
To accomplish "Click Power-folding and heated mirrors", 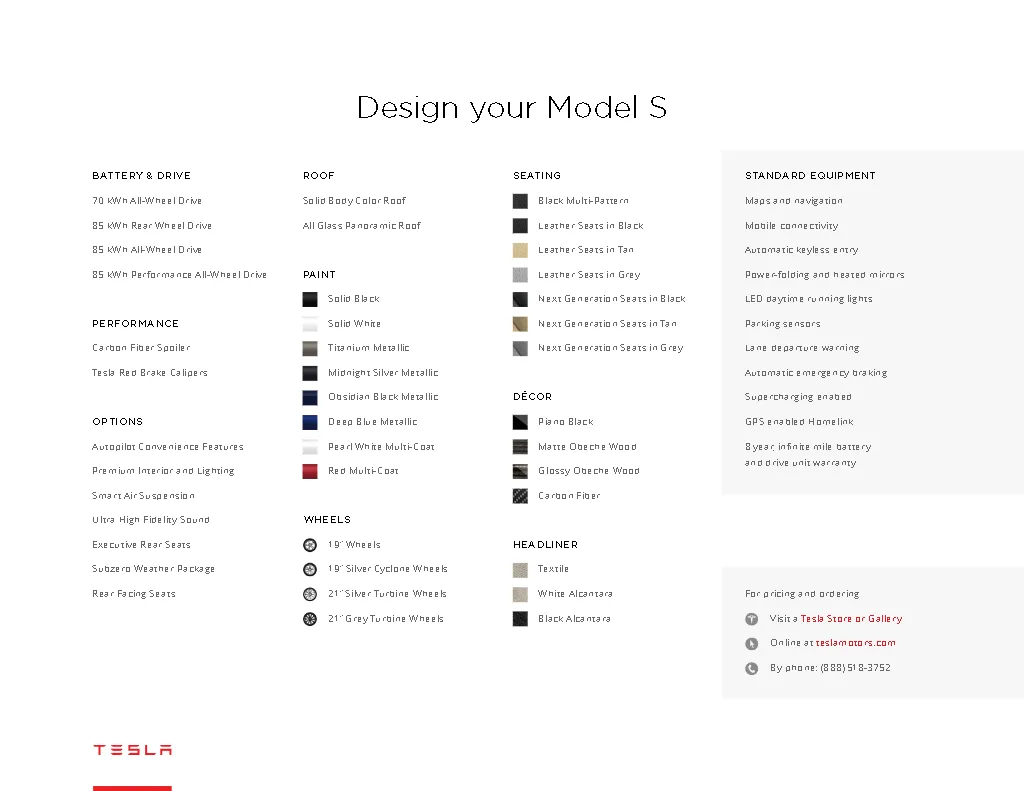I will click(x=825, y=274).
